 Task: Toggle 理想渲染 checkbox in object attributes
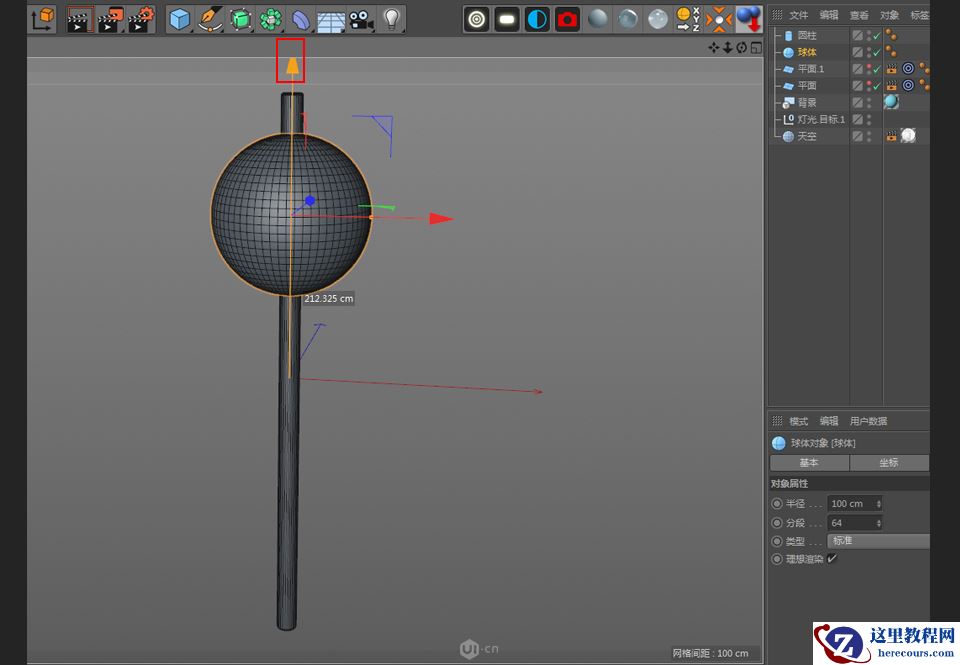[x=831, y=557]
